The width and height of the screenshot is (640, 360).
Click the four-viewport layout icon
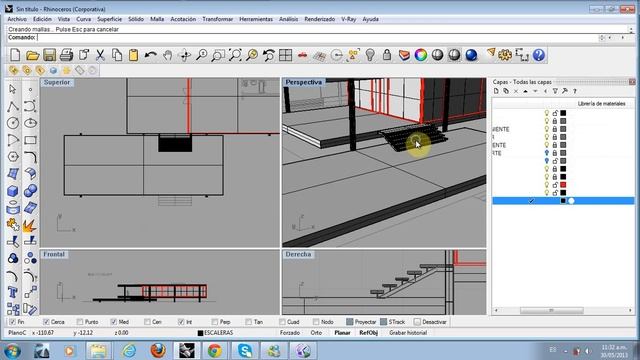click(x=285, y=55)
